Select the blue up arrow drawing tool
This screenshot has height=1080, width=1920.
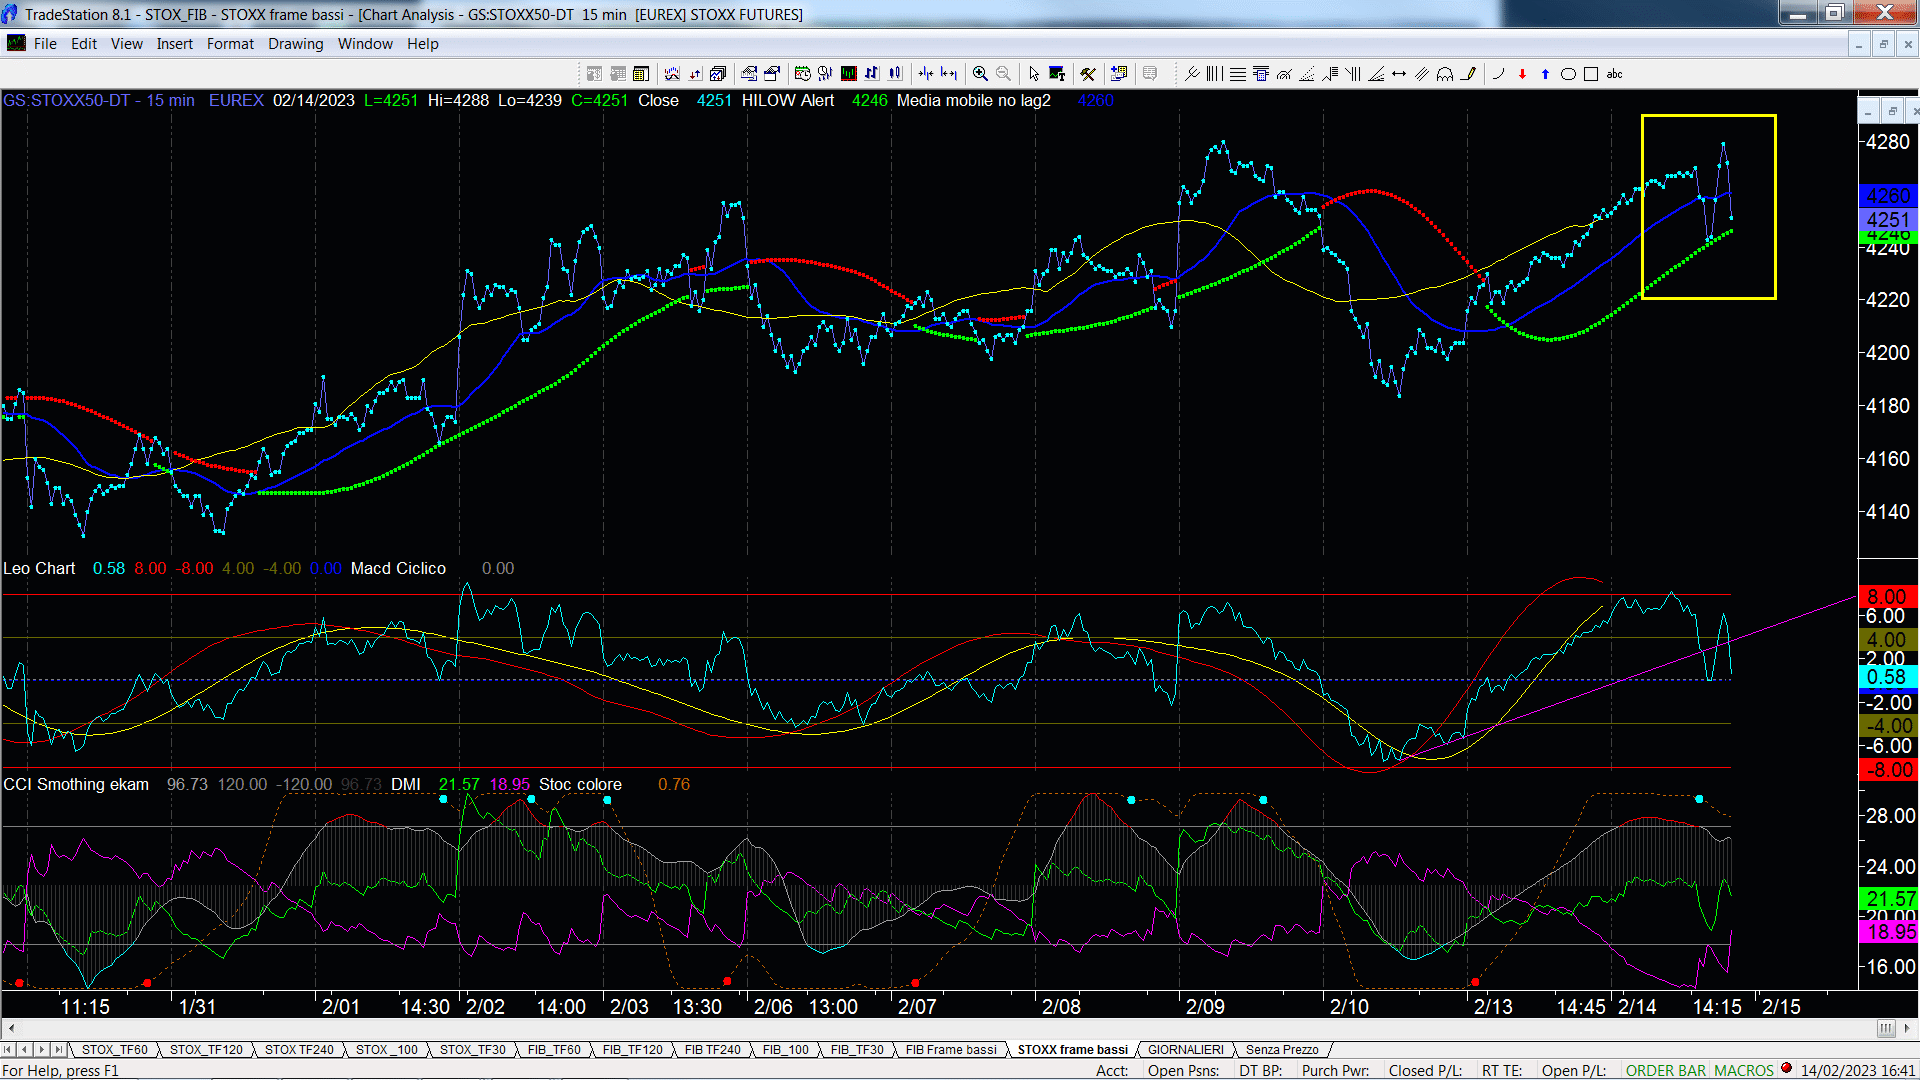pos(1545,74)
